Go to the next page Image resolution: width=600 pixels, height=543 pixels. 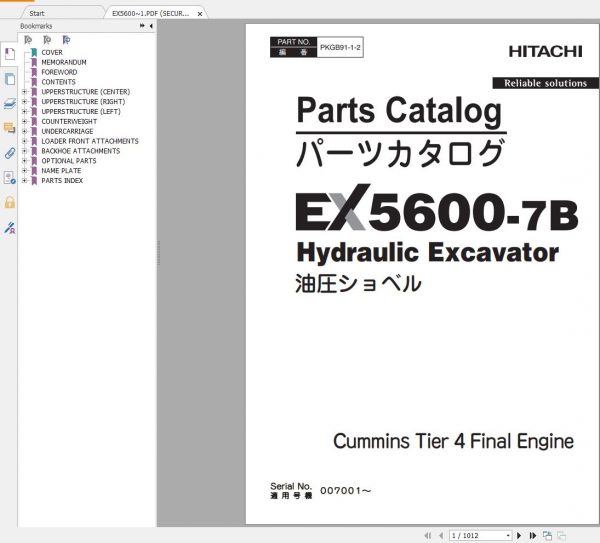519,535
